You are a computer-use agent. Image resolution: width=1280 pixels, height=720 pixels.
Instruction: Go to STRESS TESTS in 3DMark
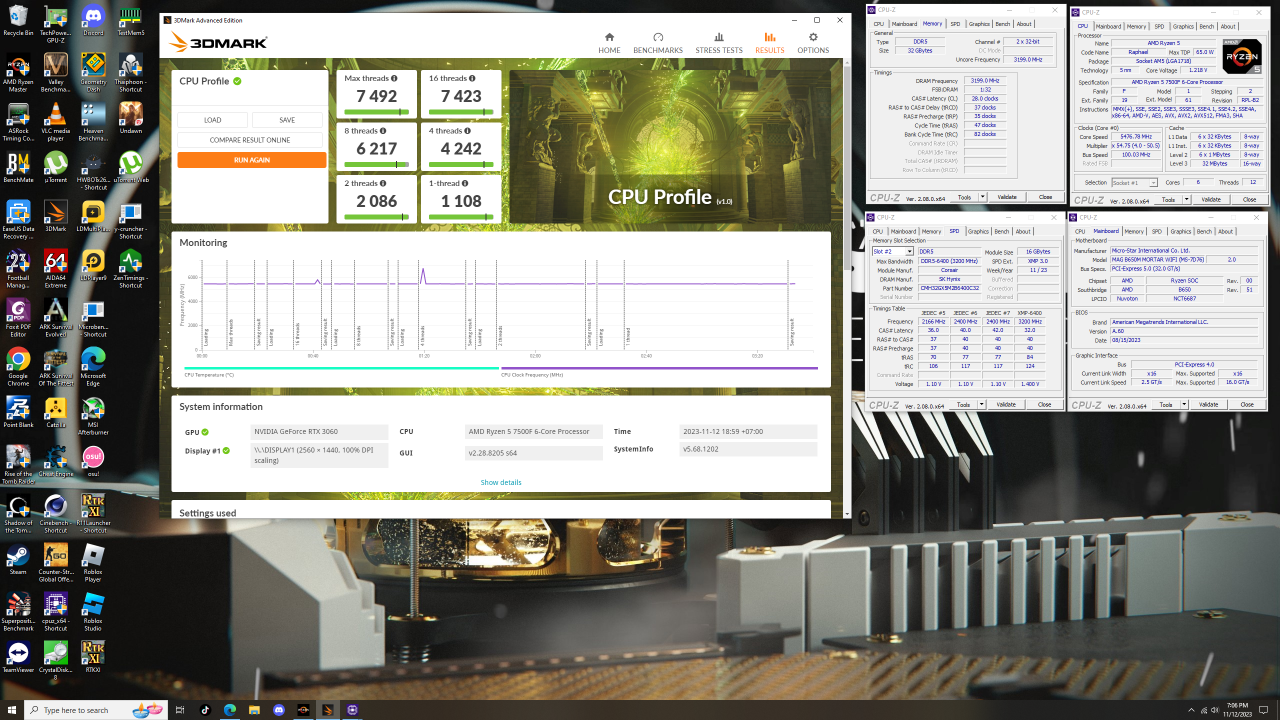[x=719, y=43]
